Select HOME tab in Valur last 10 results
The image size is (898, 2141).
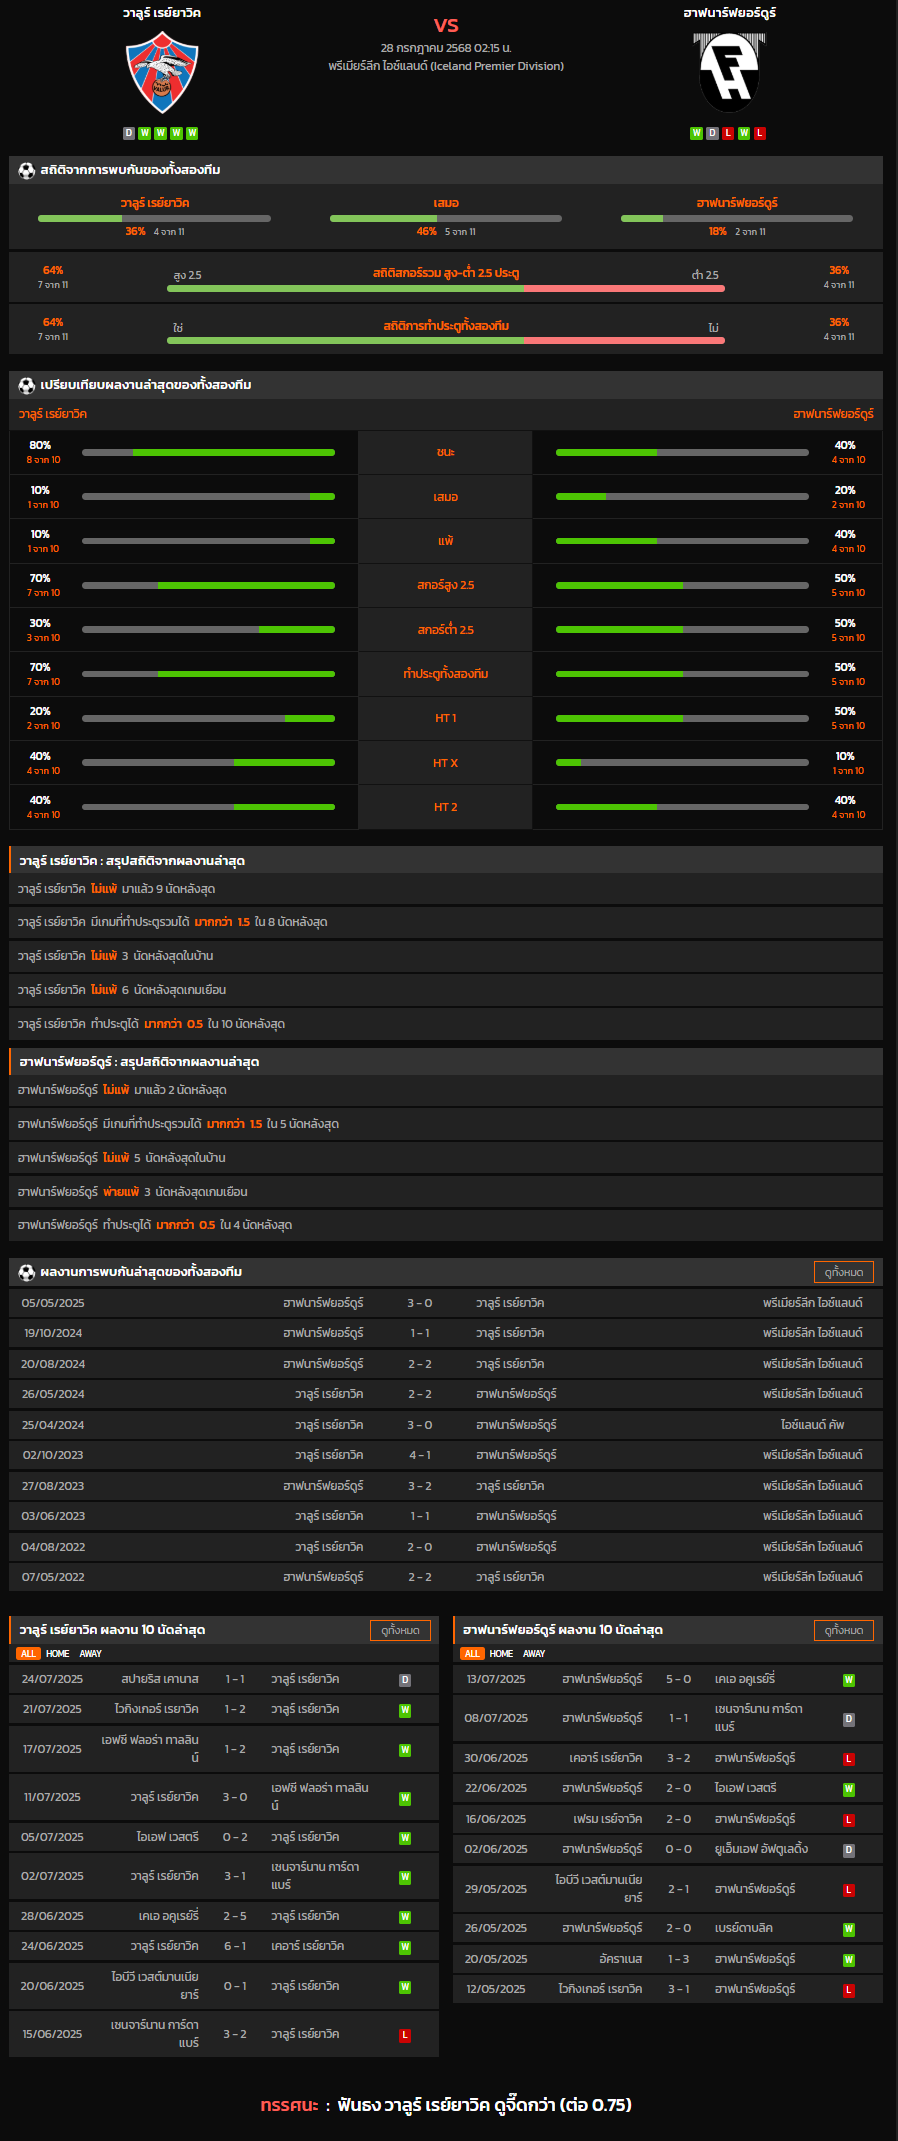(58, 1654)
